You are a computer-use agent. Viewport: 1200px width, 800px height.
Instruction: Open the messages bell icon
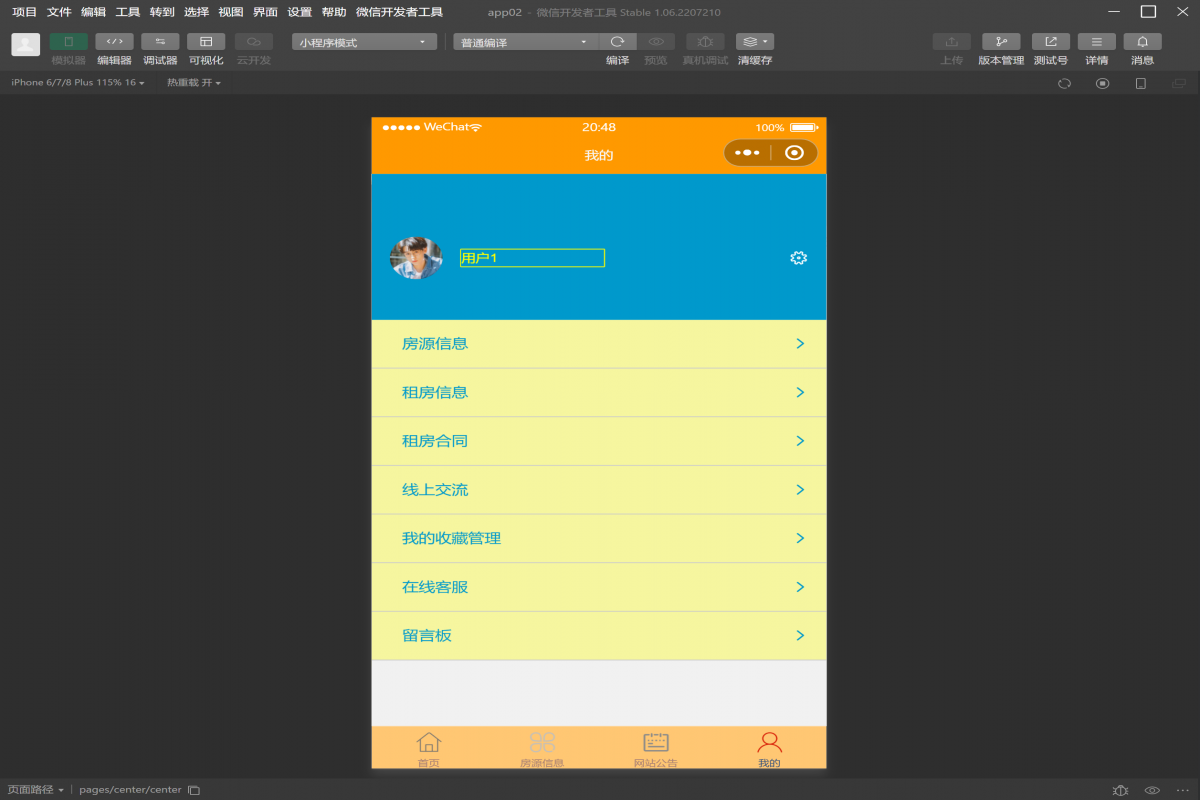pyautogui.click(x=1143, y=42)
